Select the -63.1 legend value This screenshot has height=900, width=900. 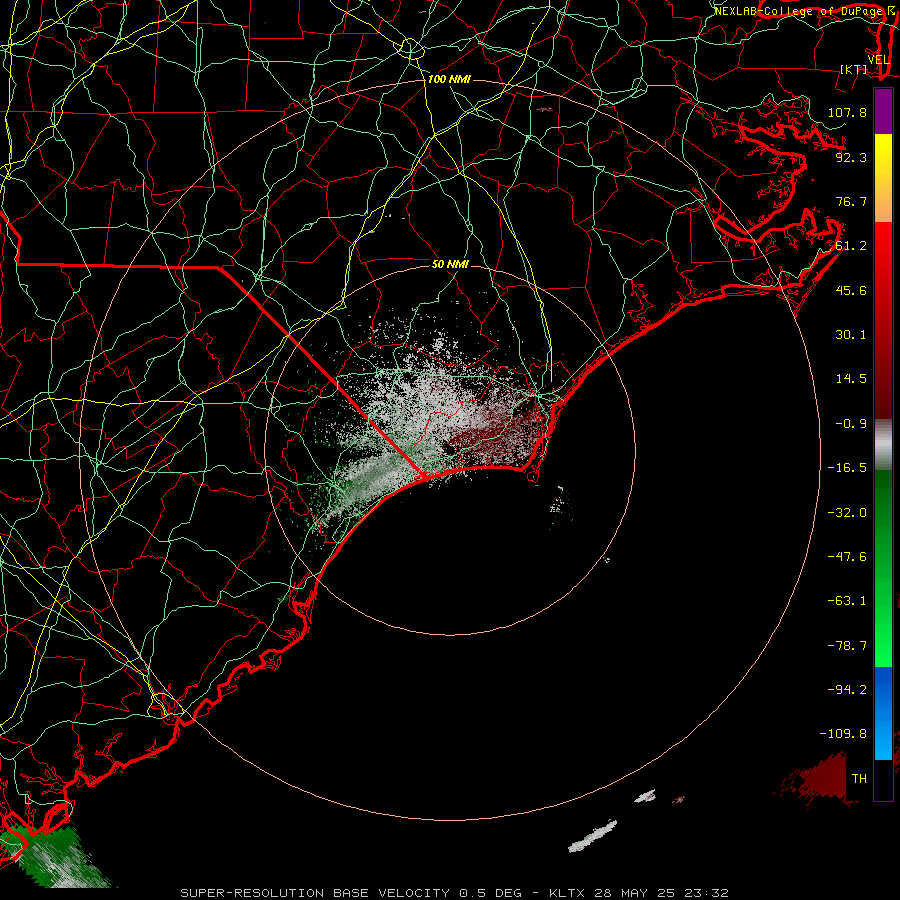847,601
